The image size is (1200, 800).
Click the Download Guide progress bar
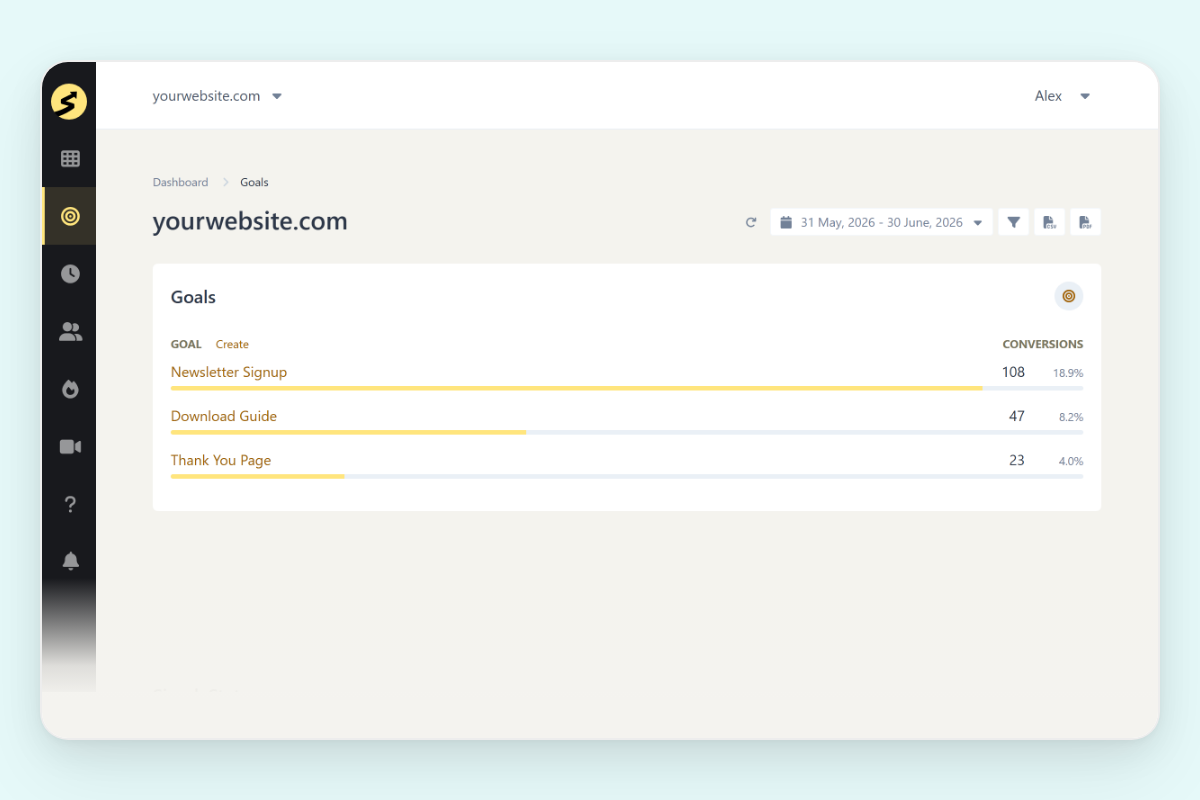click(x=627, y=432)
